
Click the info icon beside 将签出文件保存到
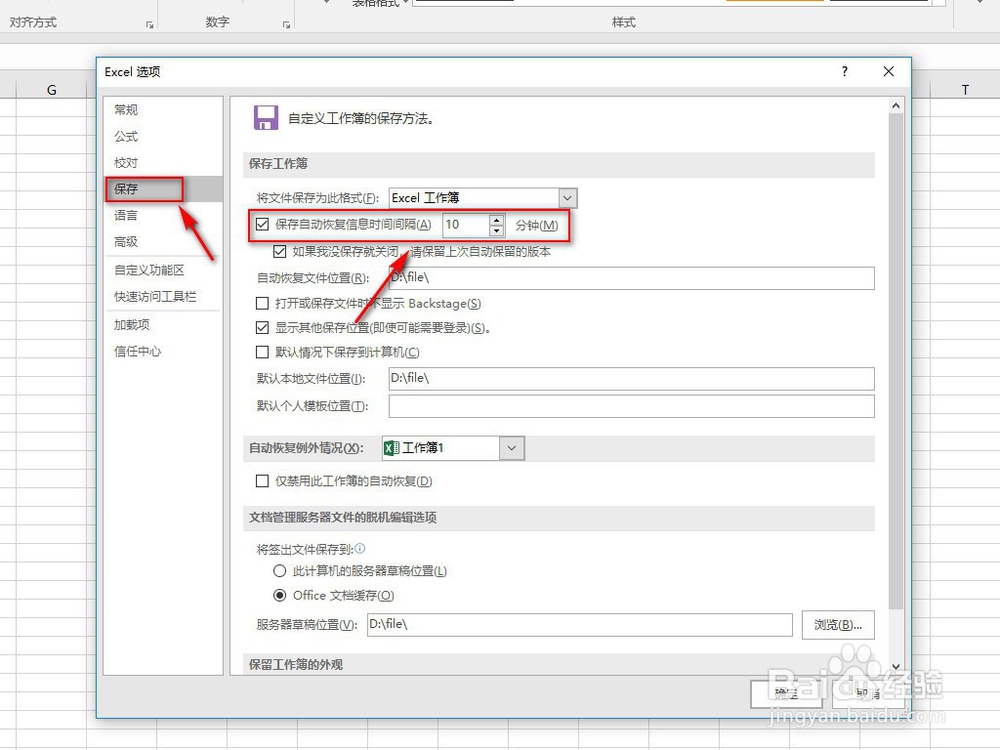pos(360,548)
